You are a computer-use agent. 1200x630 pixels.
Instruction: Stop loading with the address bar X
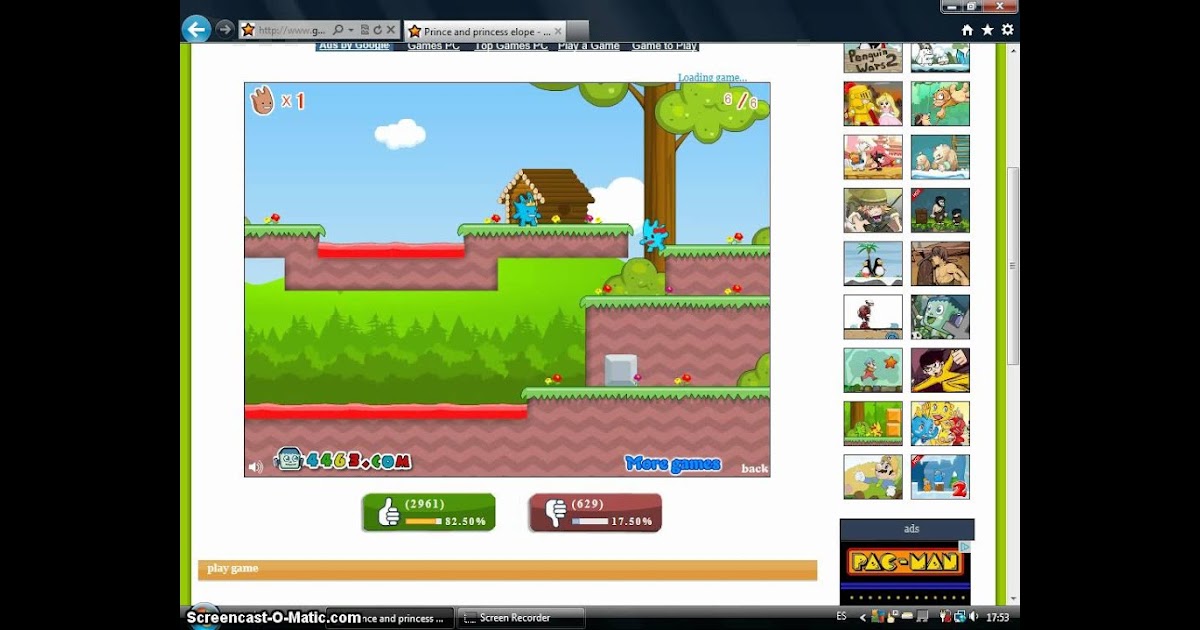(x=390, y=31)
